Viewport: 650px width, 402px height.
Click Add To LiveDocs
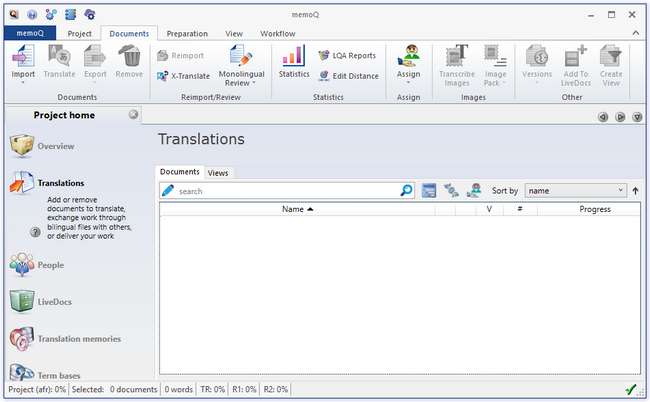(x=576, y=65)
